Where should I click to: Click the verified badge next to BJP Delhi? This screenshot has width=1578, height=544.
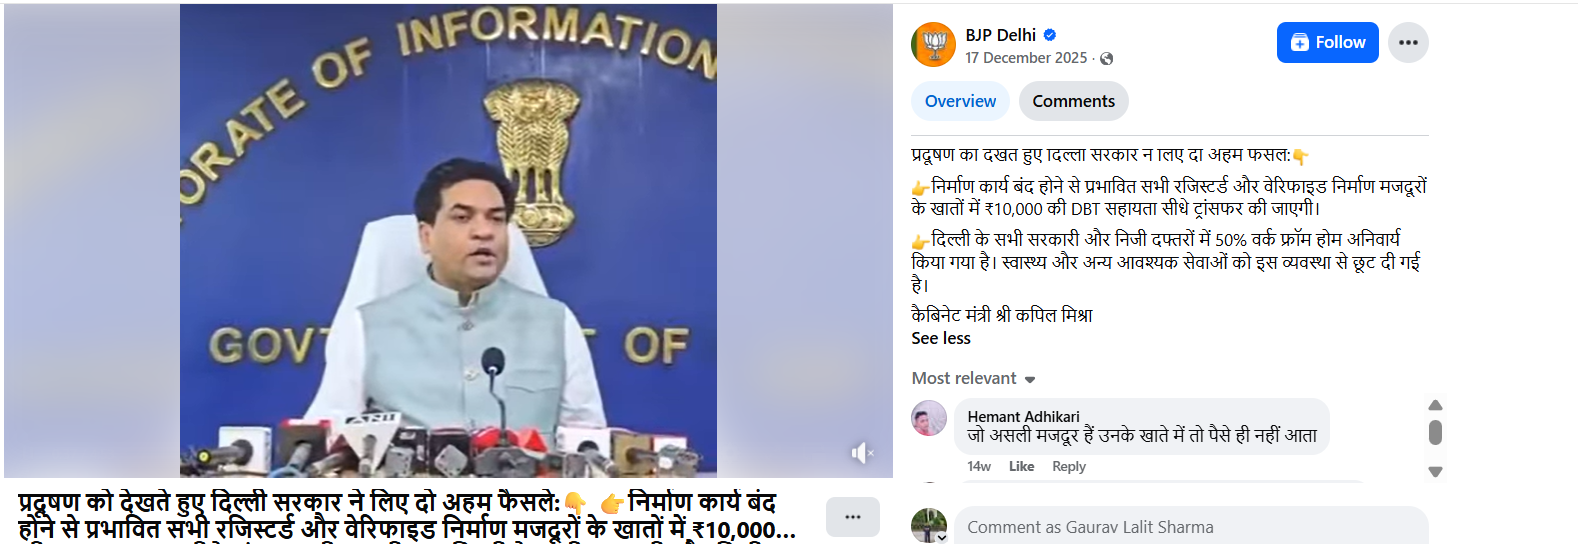coord(1050,35)
